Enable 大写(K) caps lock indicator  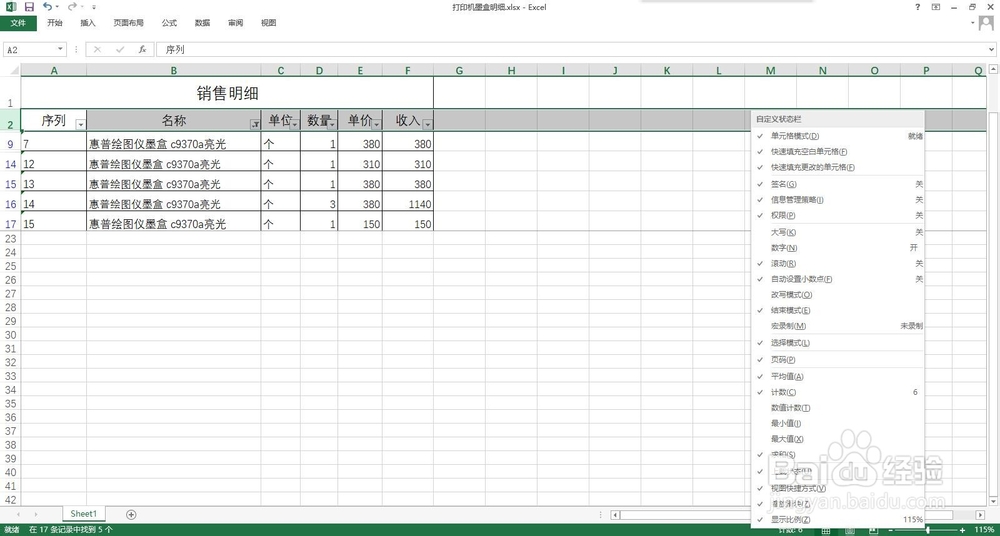(x=838, y=232)
